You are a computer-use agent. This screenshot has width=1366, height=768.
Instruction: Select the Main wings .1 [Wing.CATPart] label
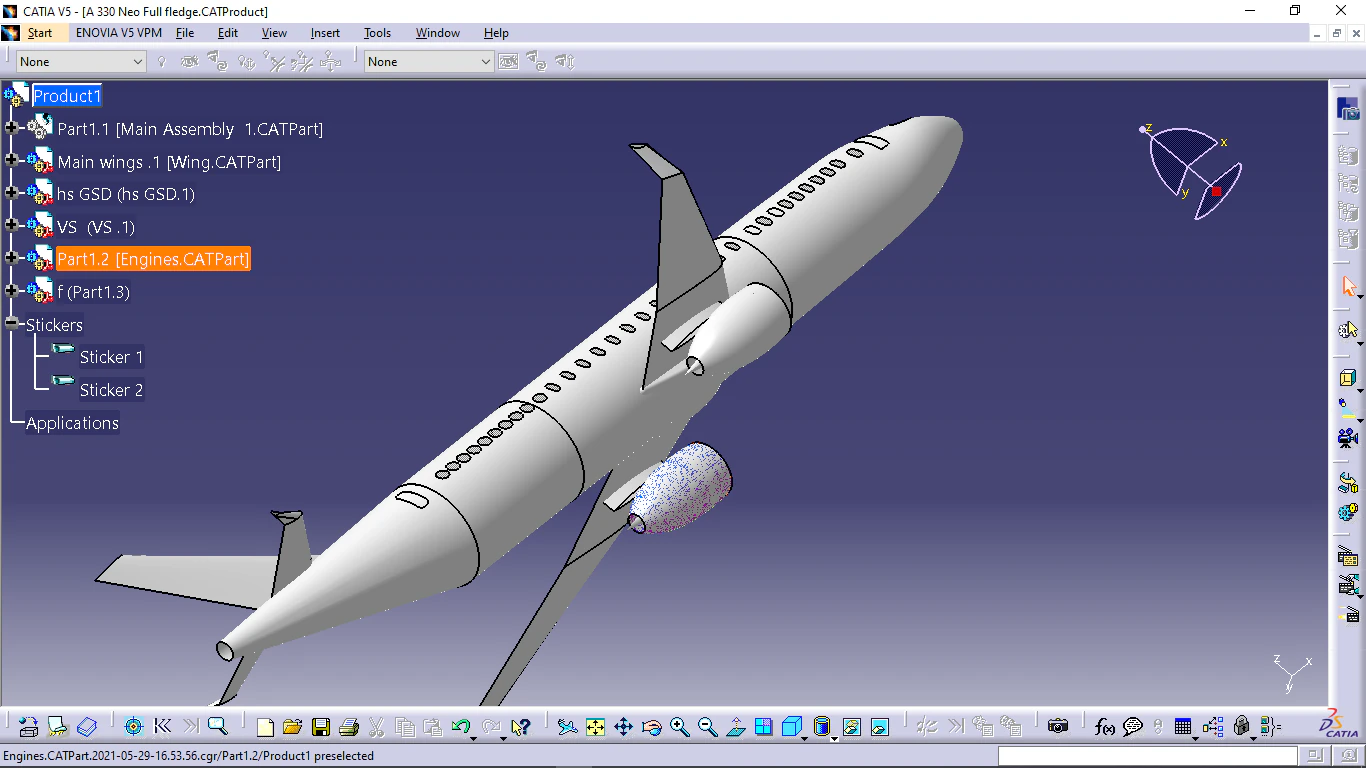(x=169, y=162)
